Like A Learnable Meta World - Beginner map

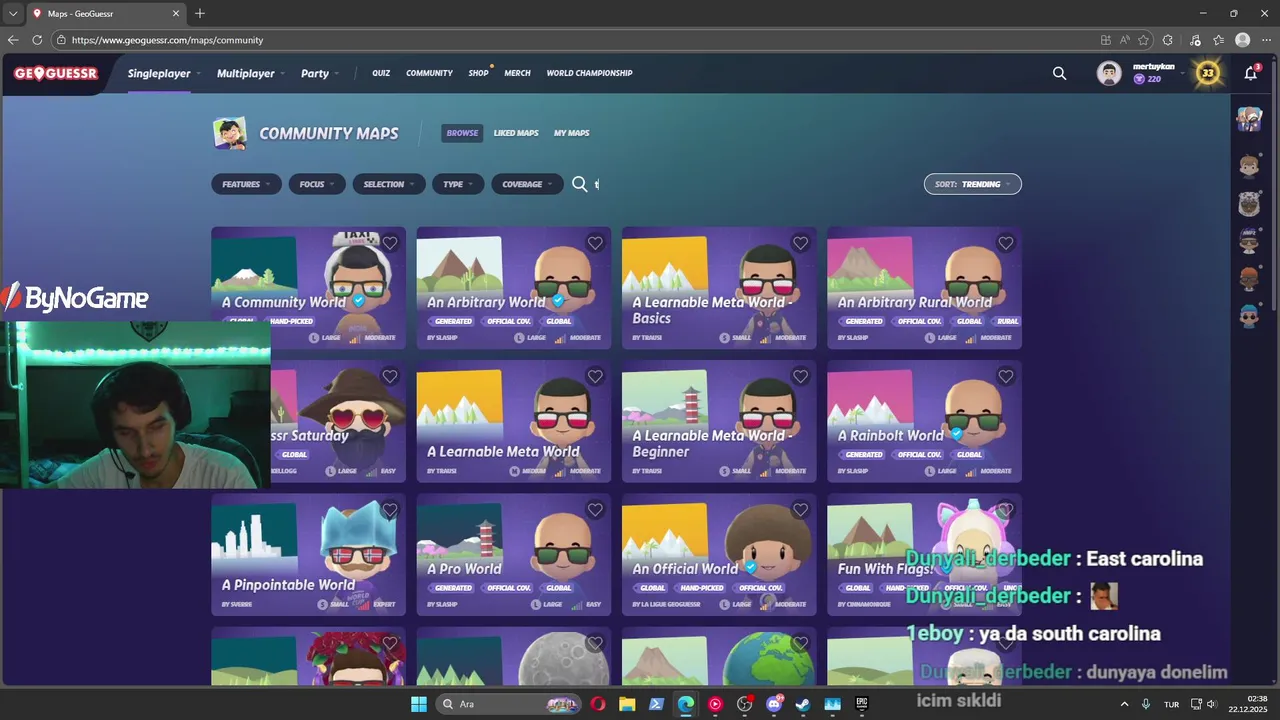[x=800, y=377]
